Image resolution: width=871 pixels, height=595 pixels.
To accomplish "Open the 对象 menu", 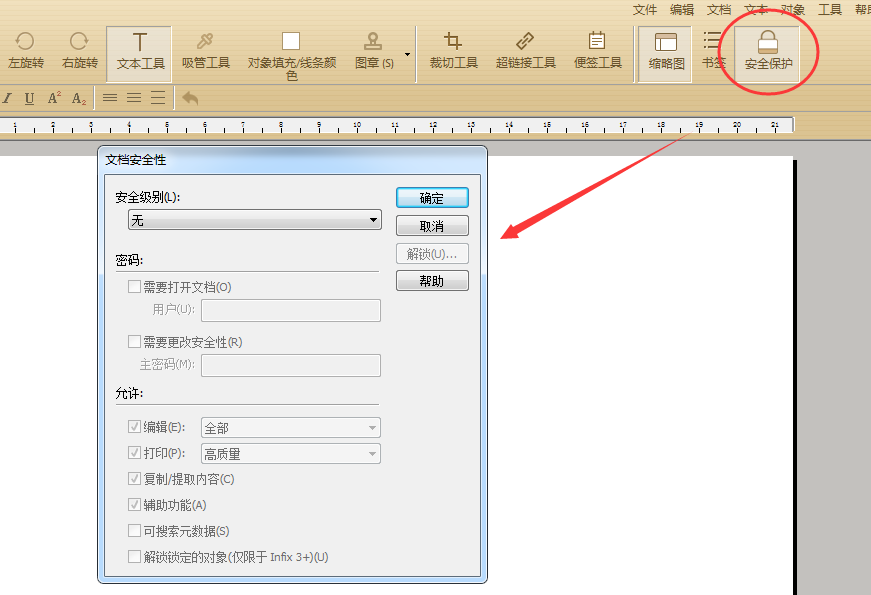I will 793,9.
